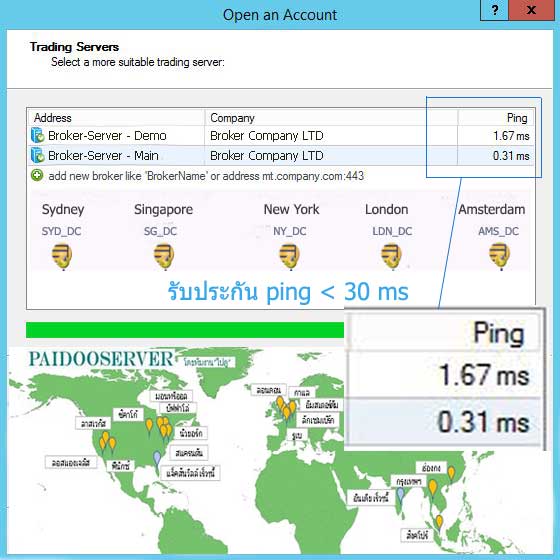
Task: Click the SG_DC data center code
Action: coord(160,231)
